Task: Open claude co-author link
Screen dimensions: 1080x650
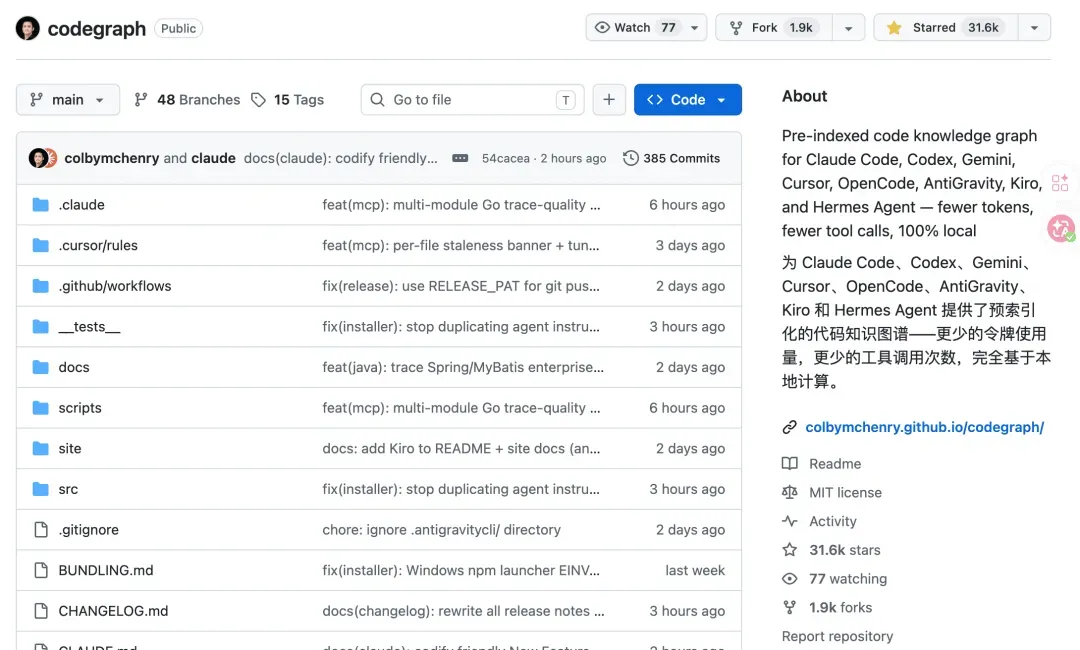Action: pyautogui.click(x=214, y=158)
